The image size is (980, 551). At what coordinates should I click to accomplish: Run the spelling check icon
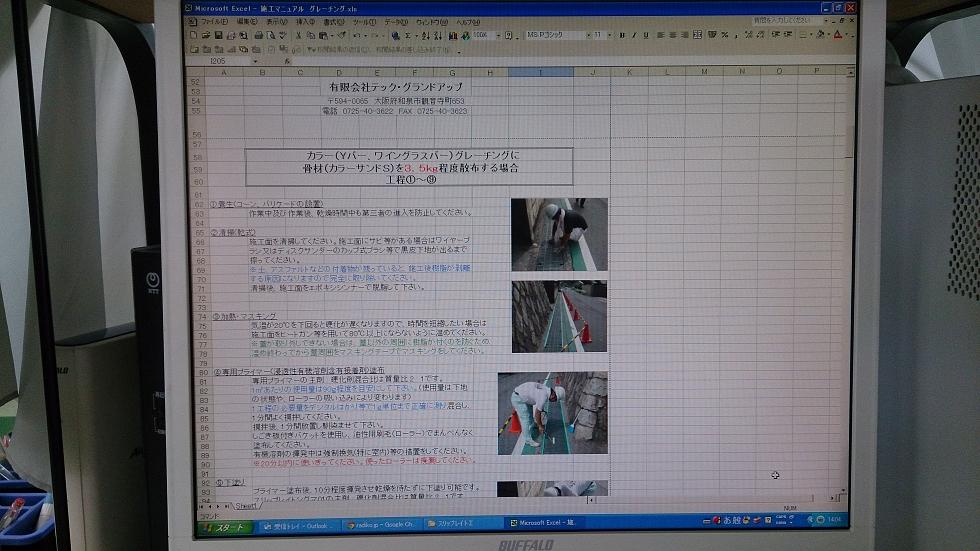coord(283,35)
